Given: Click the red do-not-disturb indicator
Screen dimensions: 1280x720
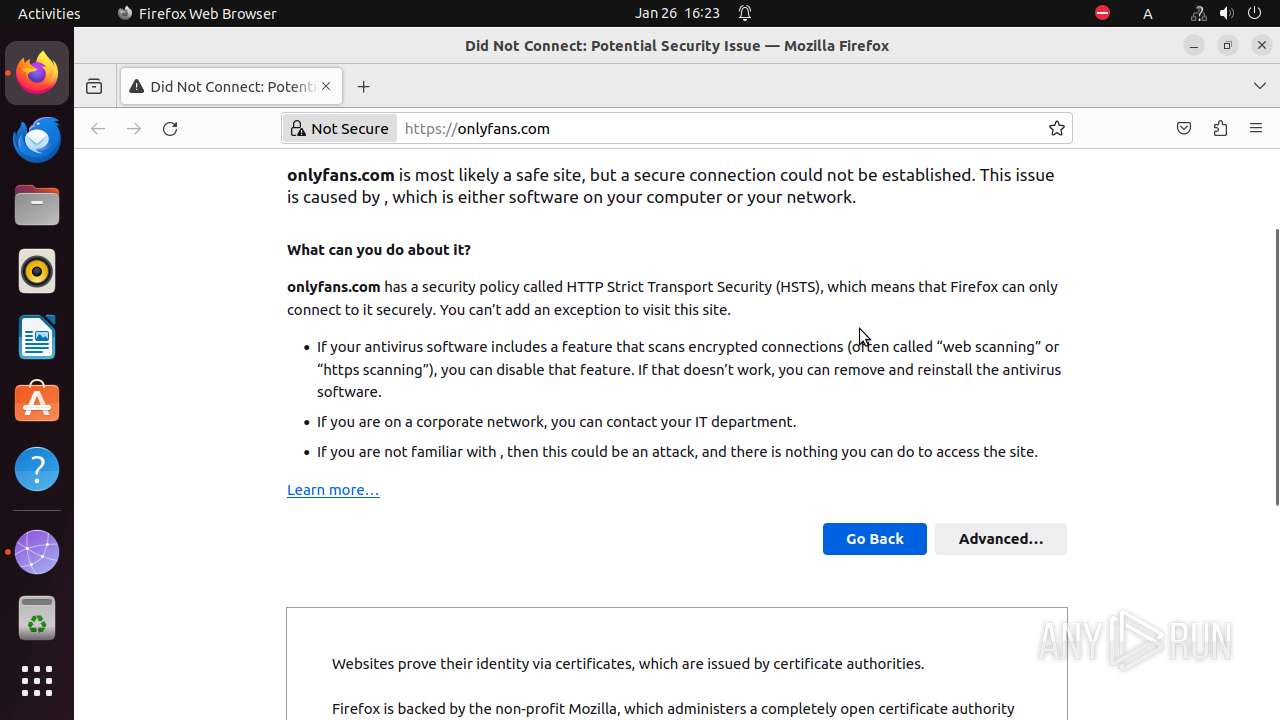Looking at the screenshot, I should click(1102, 13).
